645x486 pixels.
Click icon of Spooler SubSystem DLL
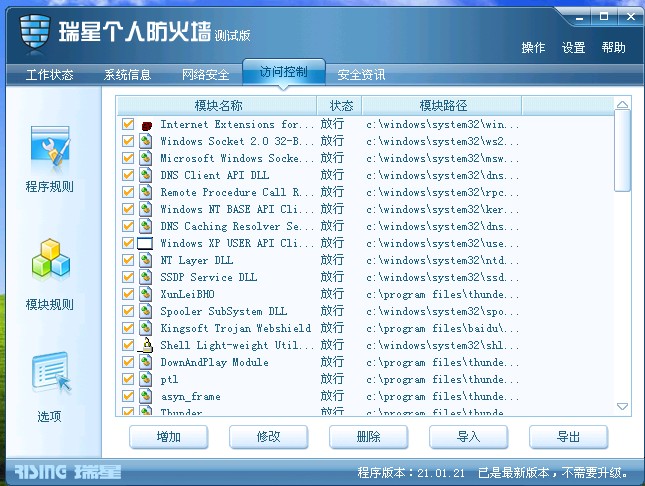[145, 311]
